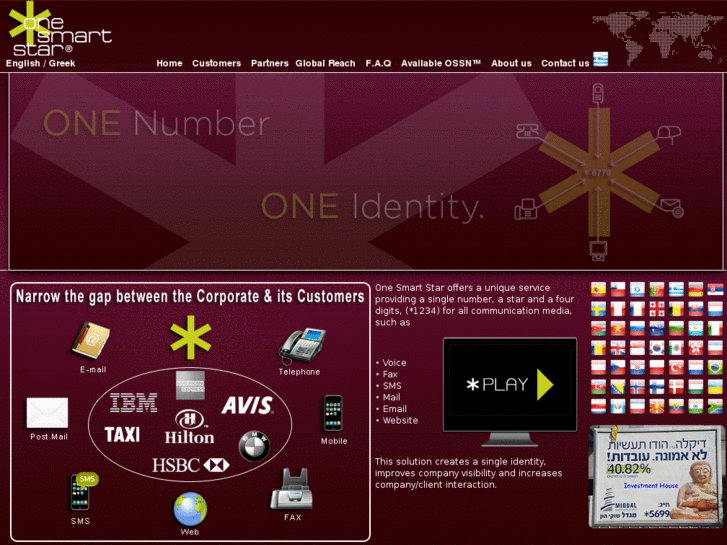This screenshot has width=727, height=545.
Task: Click the "Voice" bullet item
Action: [x=394, y=363]
